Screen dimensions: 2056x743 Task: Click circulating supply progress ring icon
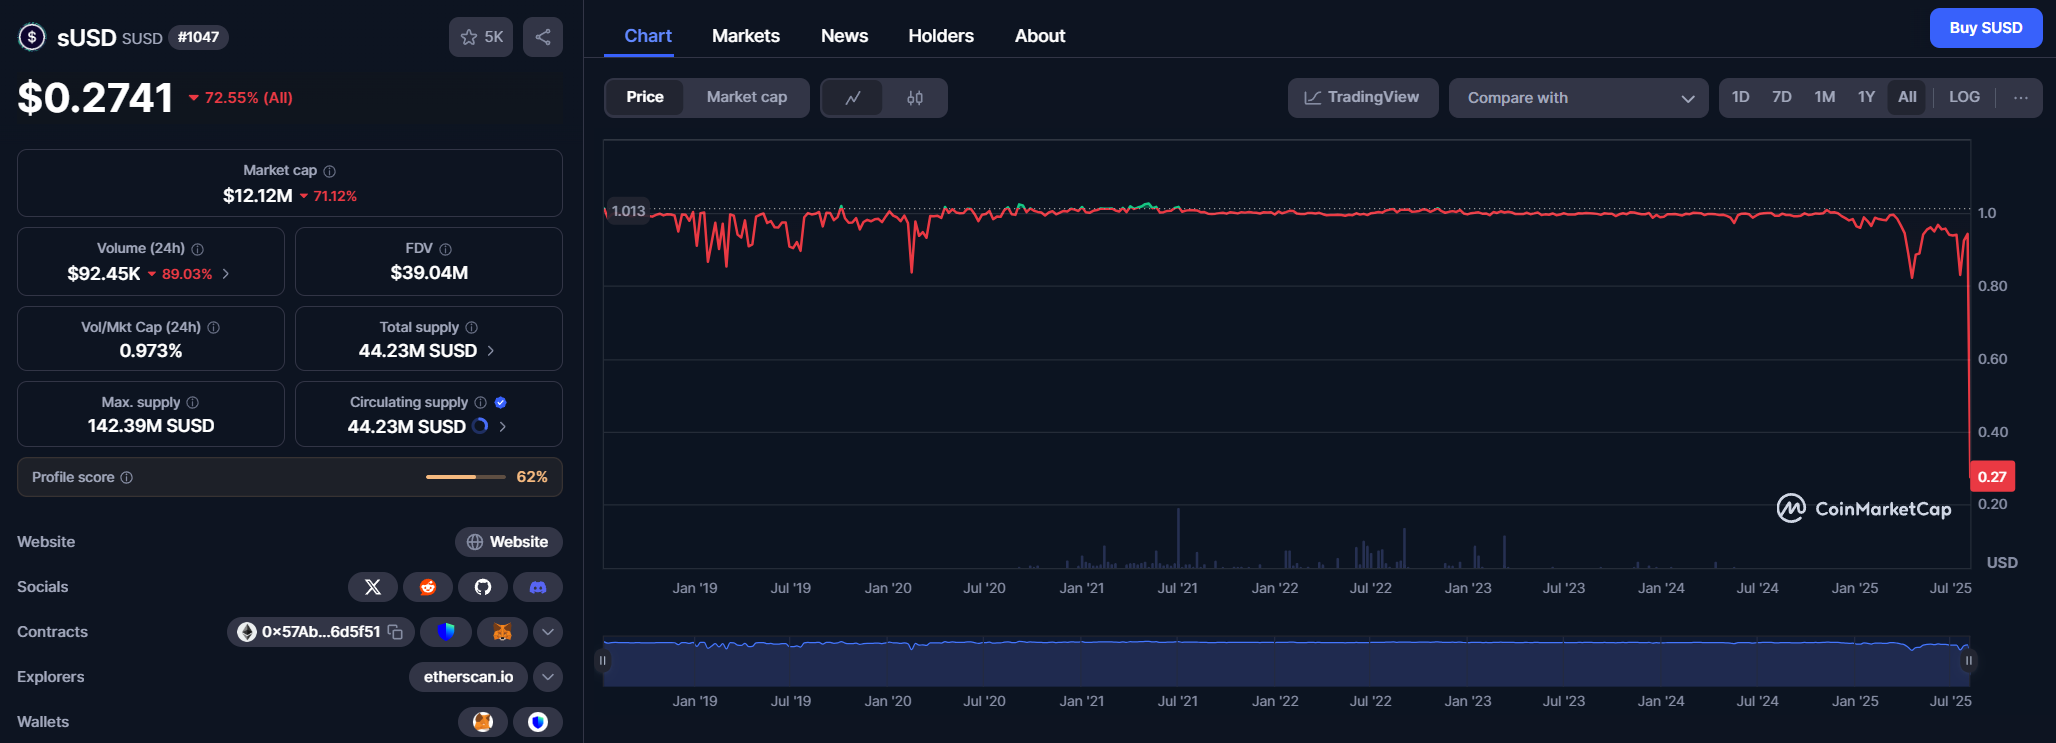click(x=480, y=426)
